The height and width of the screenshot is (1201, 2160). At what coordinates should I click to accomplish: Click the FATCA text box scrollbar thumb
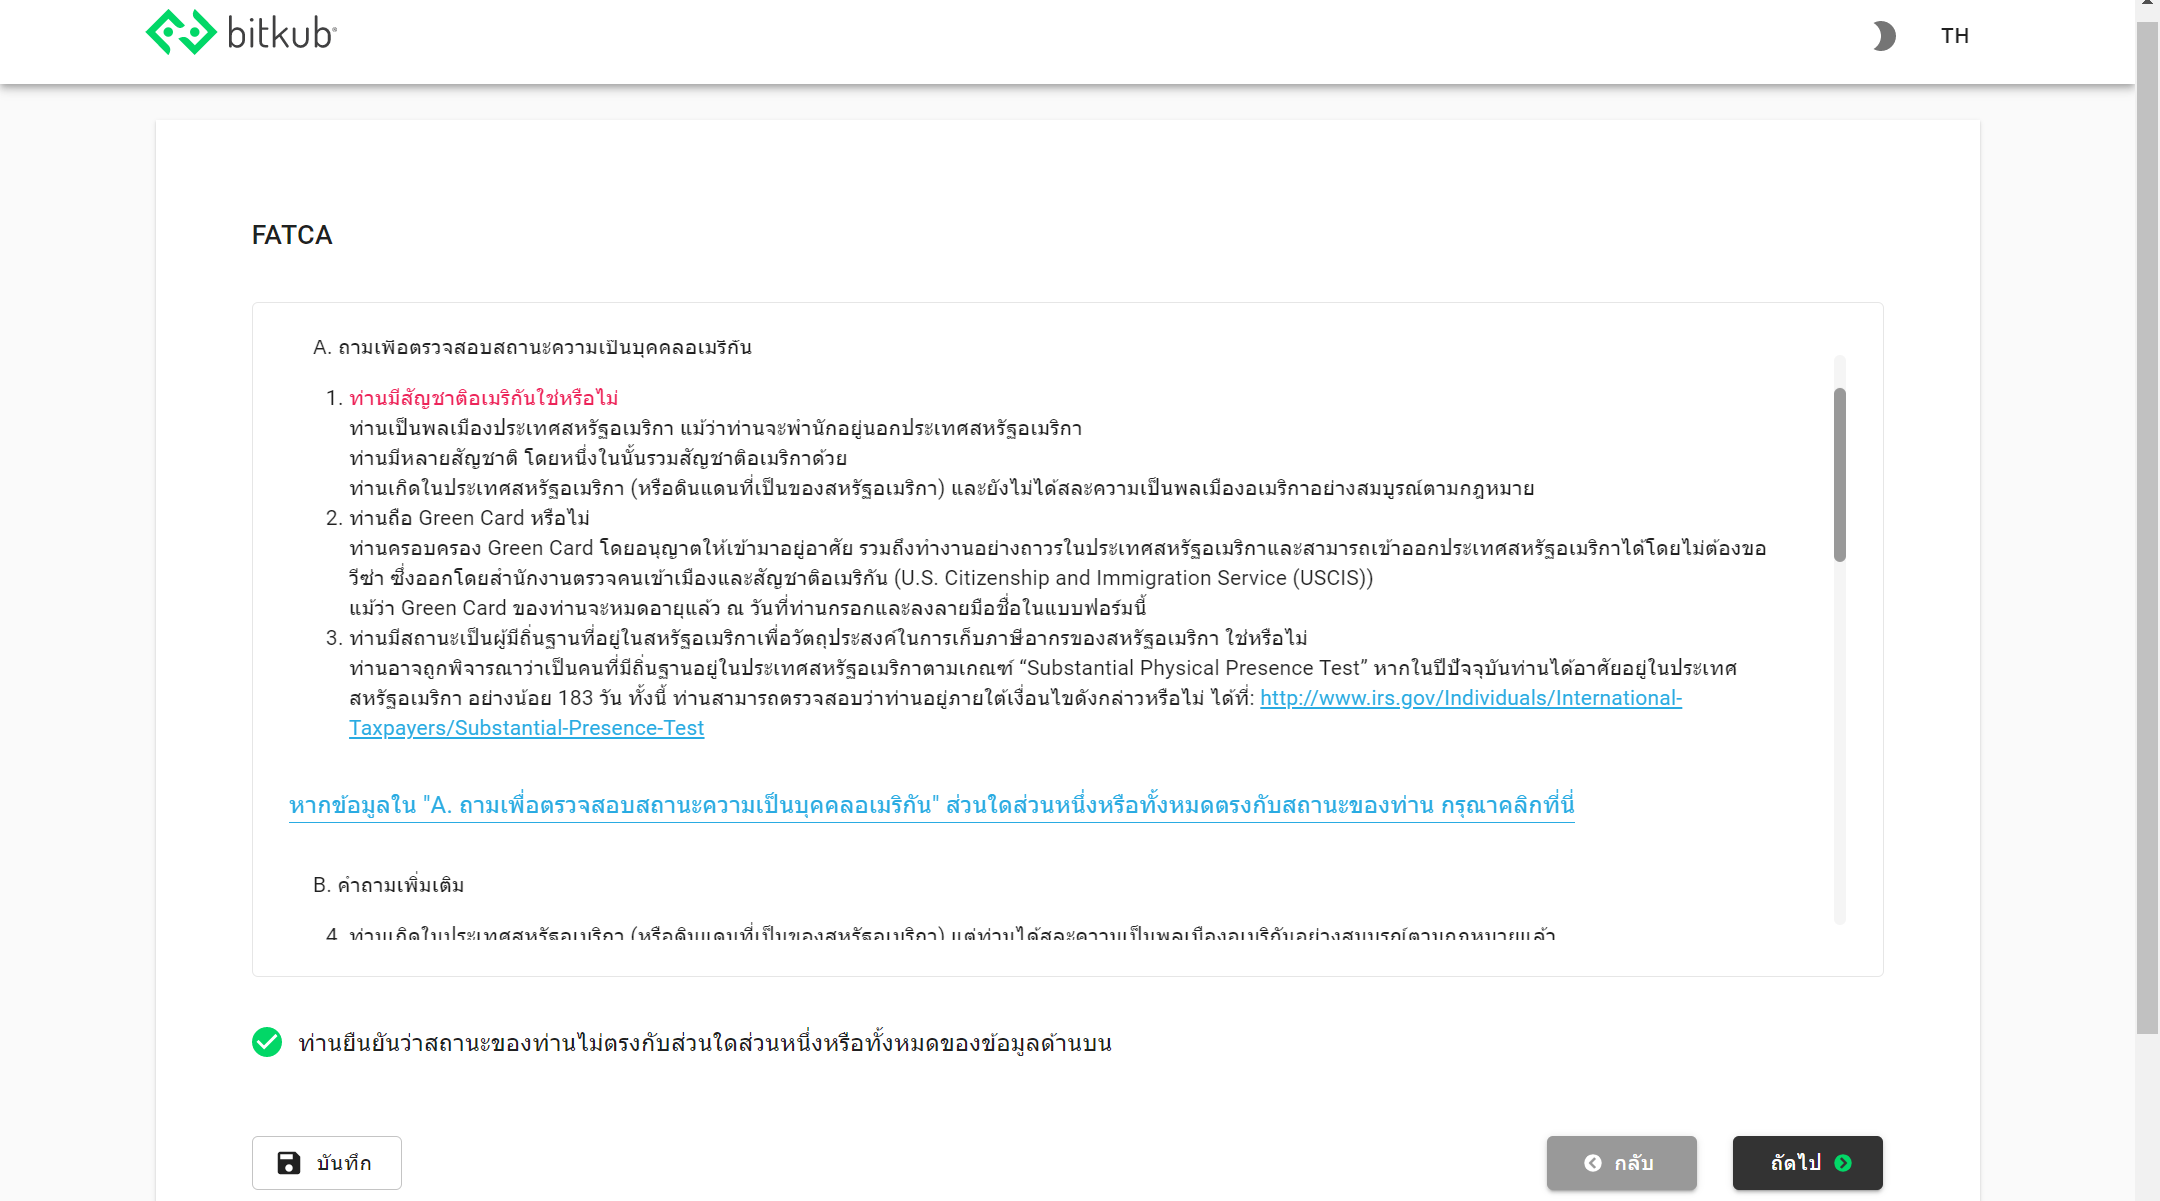pos(1839,475)
